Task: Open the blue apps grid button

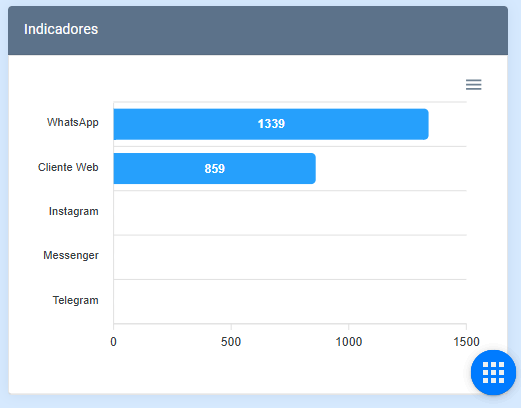Action: point(493,372)
